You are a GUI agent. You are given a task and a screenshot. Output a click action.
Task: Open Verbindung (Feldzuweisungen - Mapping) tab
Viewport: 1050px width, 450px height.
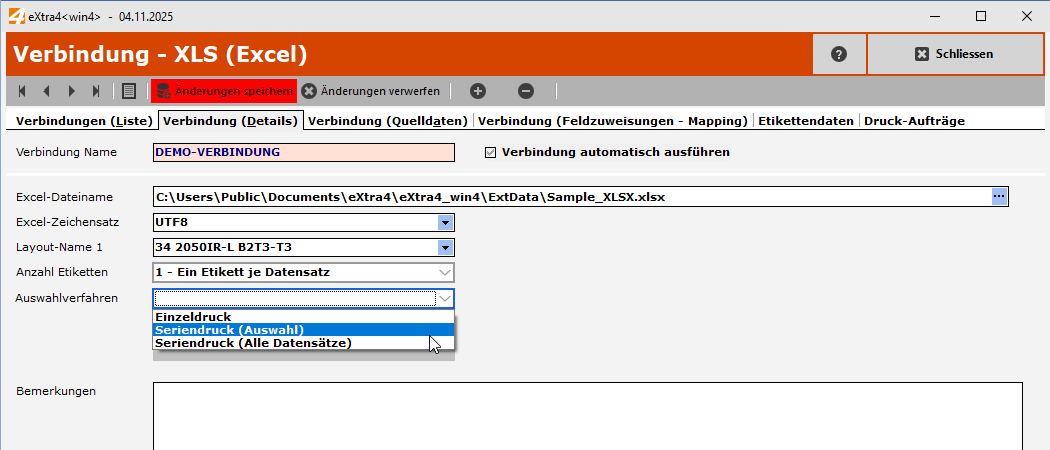[613, 121]
